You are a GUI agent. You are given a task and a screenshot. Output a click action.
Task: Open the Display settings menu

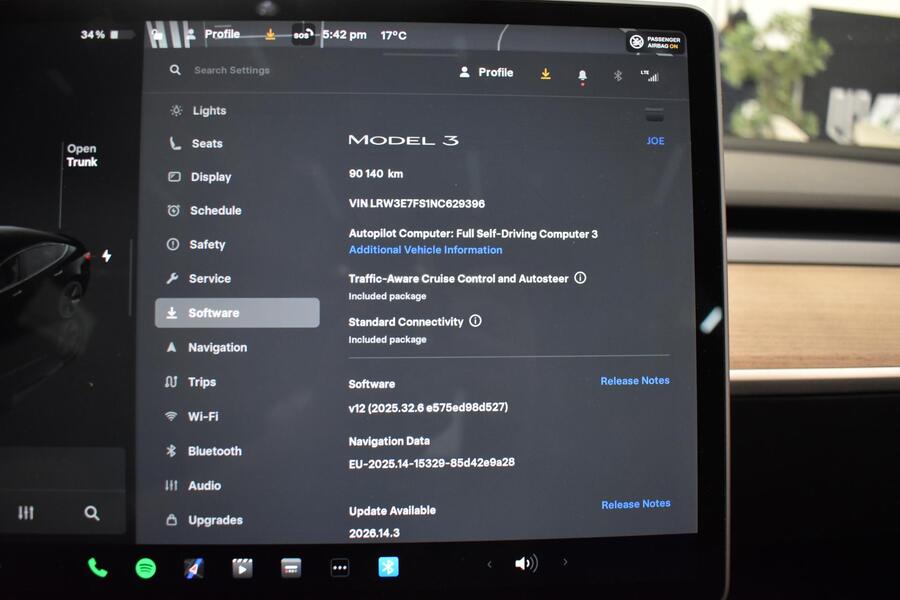click(200, 177)
